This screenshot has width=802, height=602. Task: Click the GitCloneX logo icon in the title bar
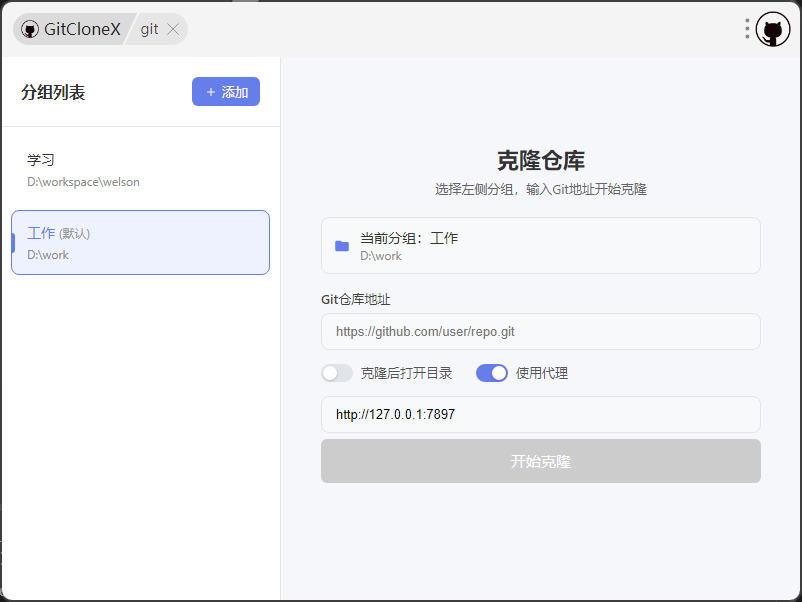(30, 30)
